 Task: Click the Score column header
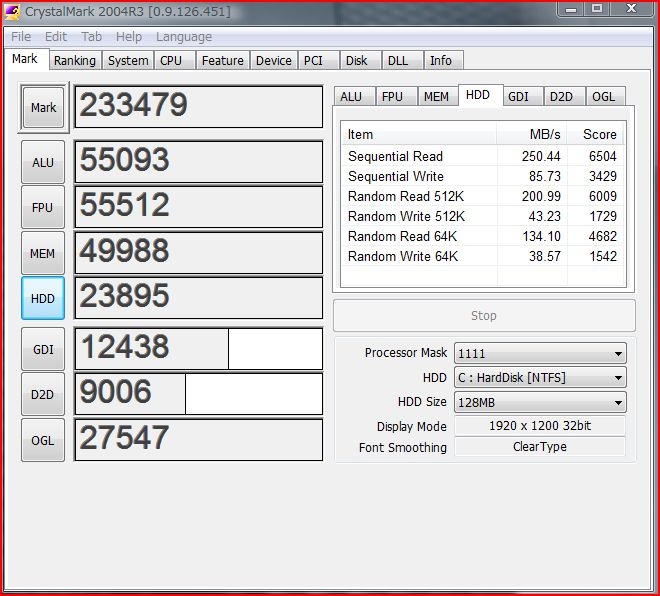point(596,134)
